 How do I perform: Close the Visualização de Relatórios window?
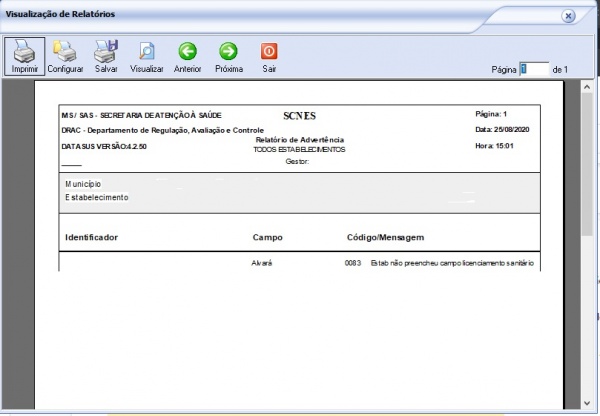point(568,16)
